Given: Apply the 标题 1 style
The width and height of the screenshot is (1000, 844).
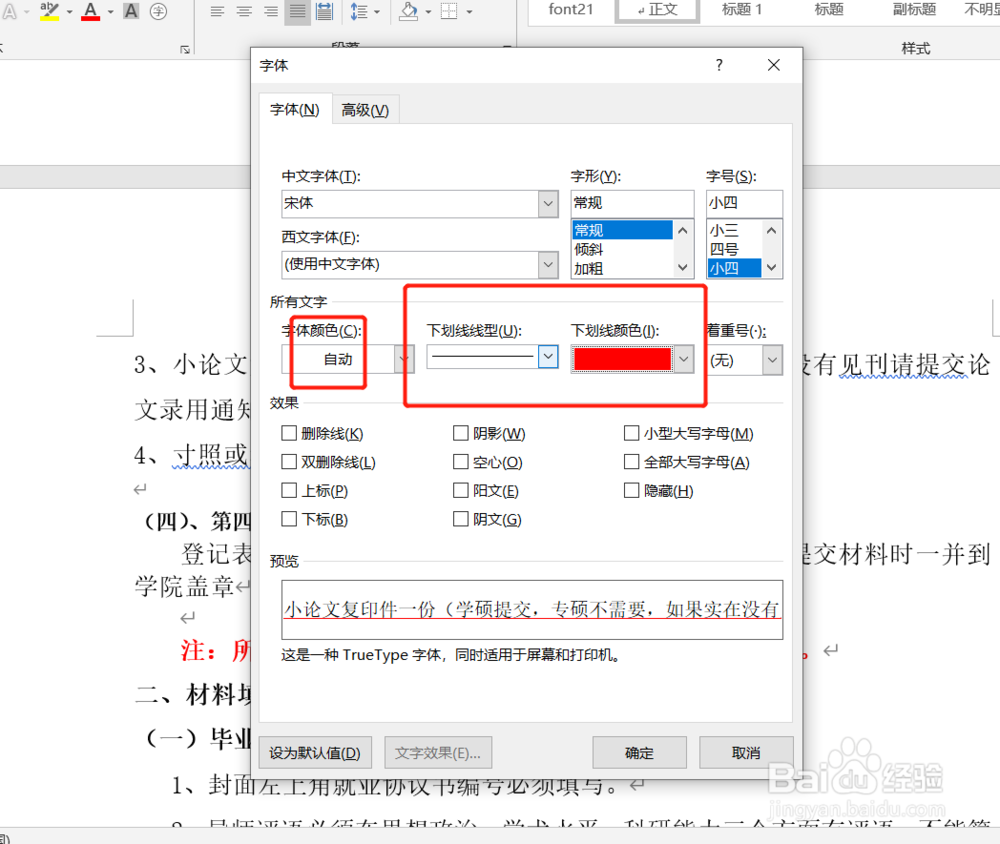Looking at the screenshot, I should [741, 10].
